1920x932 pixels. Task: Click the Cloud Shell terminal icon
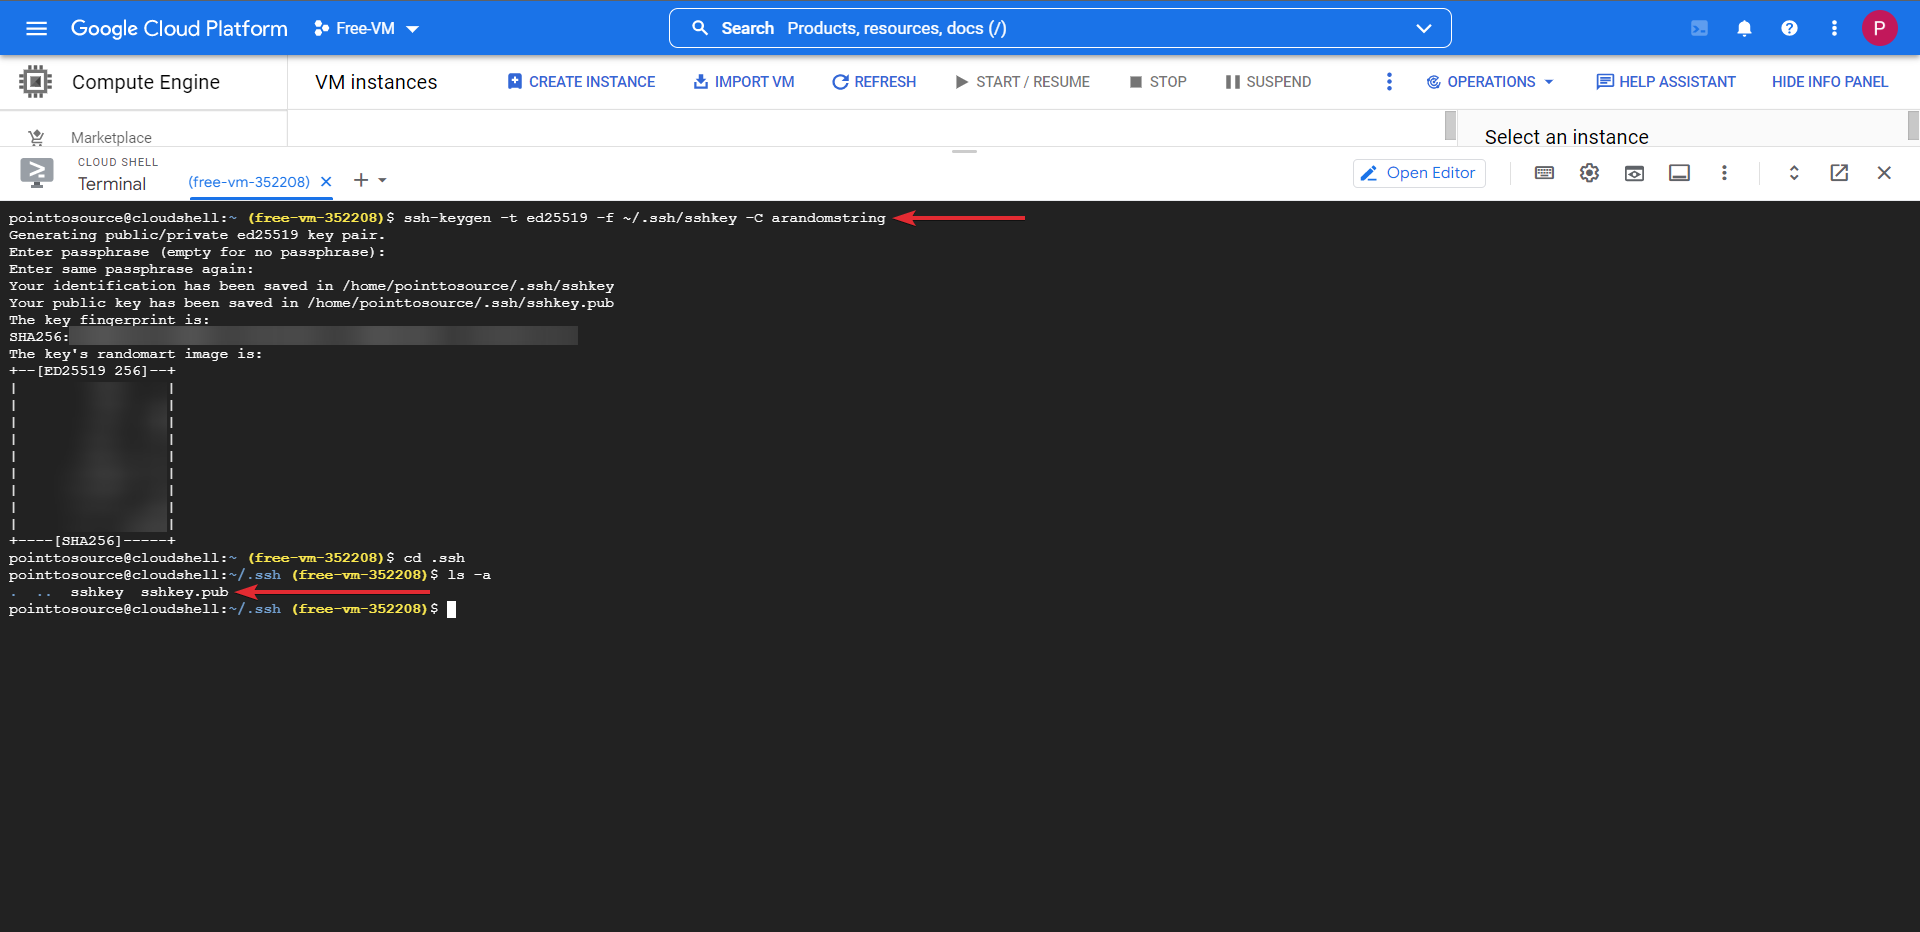click(x=37, y=173)
